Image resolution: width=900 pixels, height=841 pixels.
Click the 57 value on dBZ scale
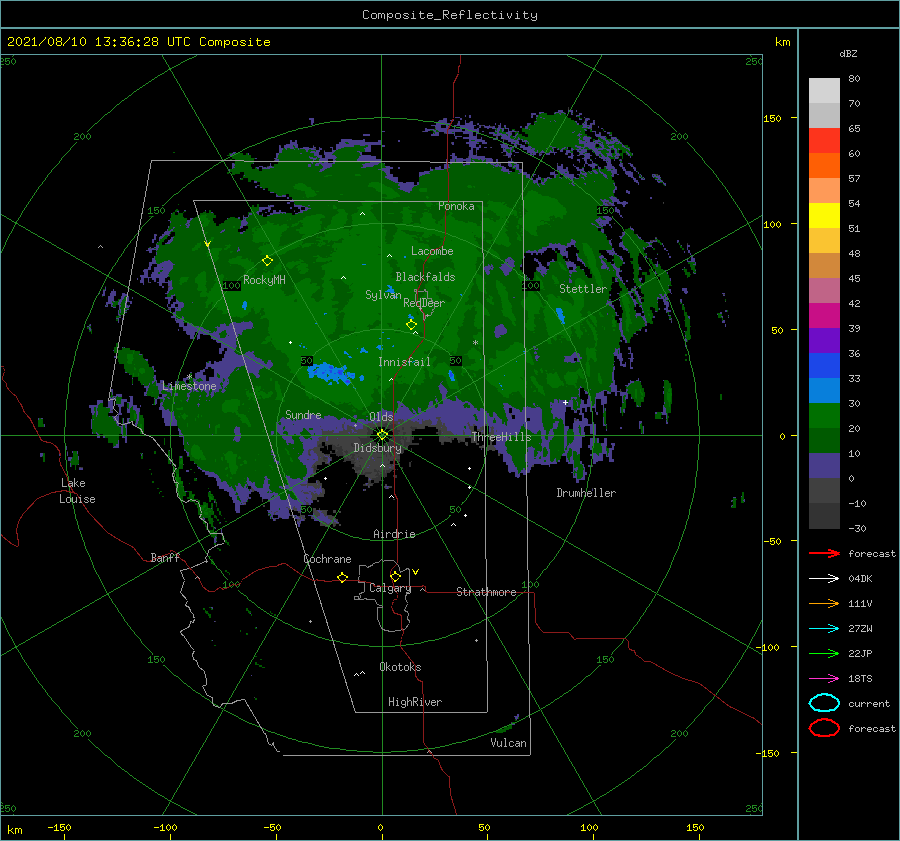pos(854,179)
